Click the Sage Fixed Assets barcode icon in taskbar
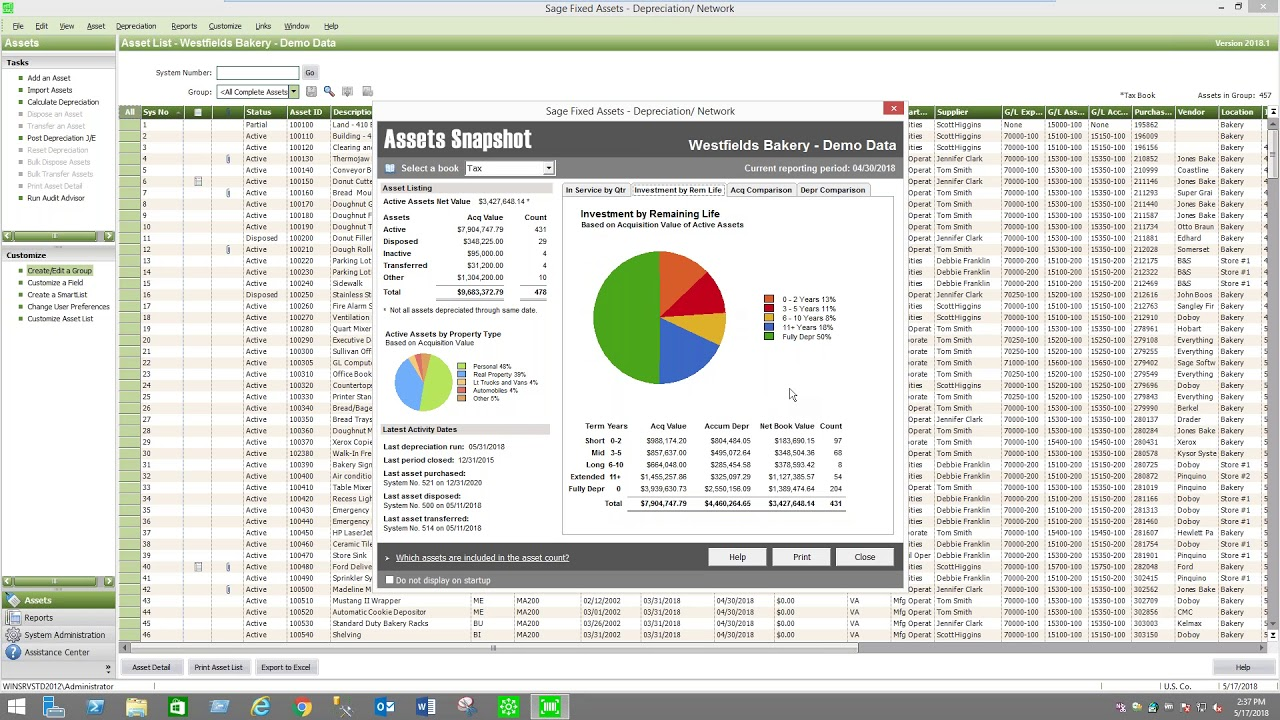Viewport: 1280px width, 720px height. tap(549, 706)
